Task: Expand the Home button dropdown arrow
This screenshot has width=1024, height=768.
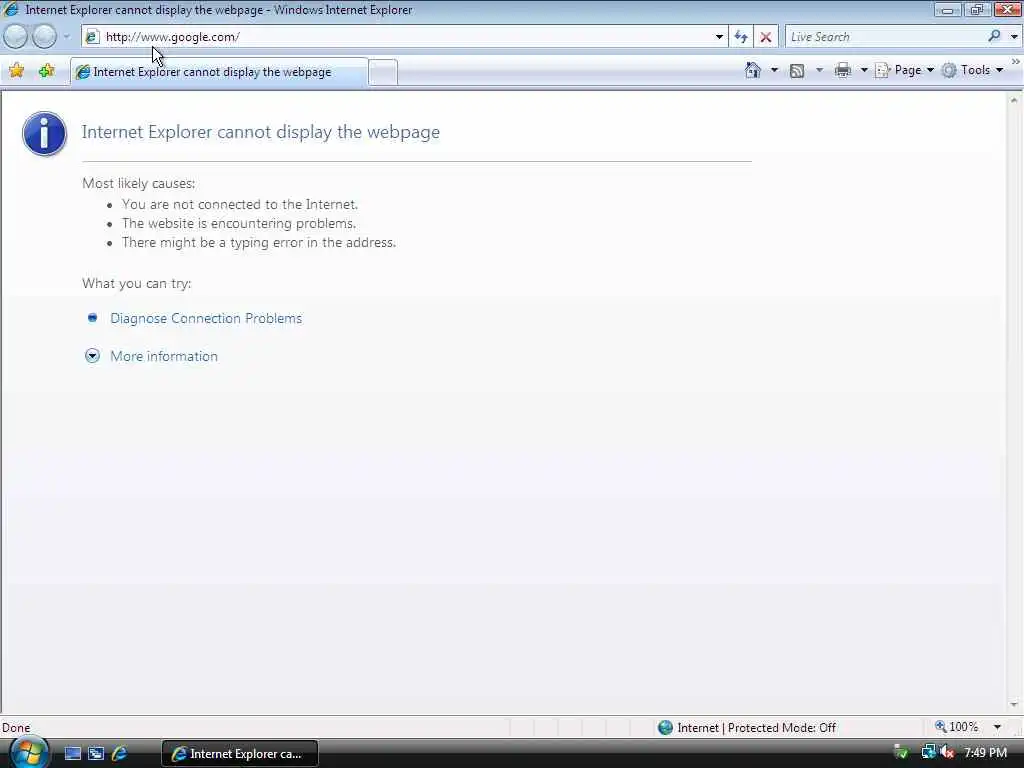Action: coord(775,70)
